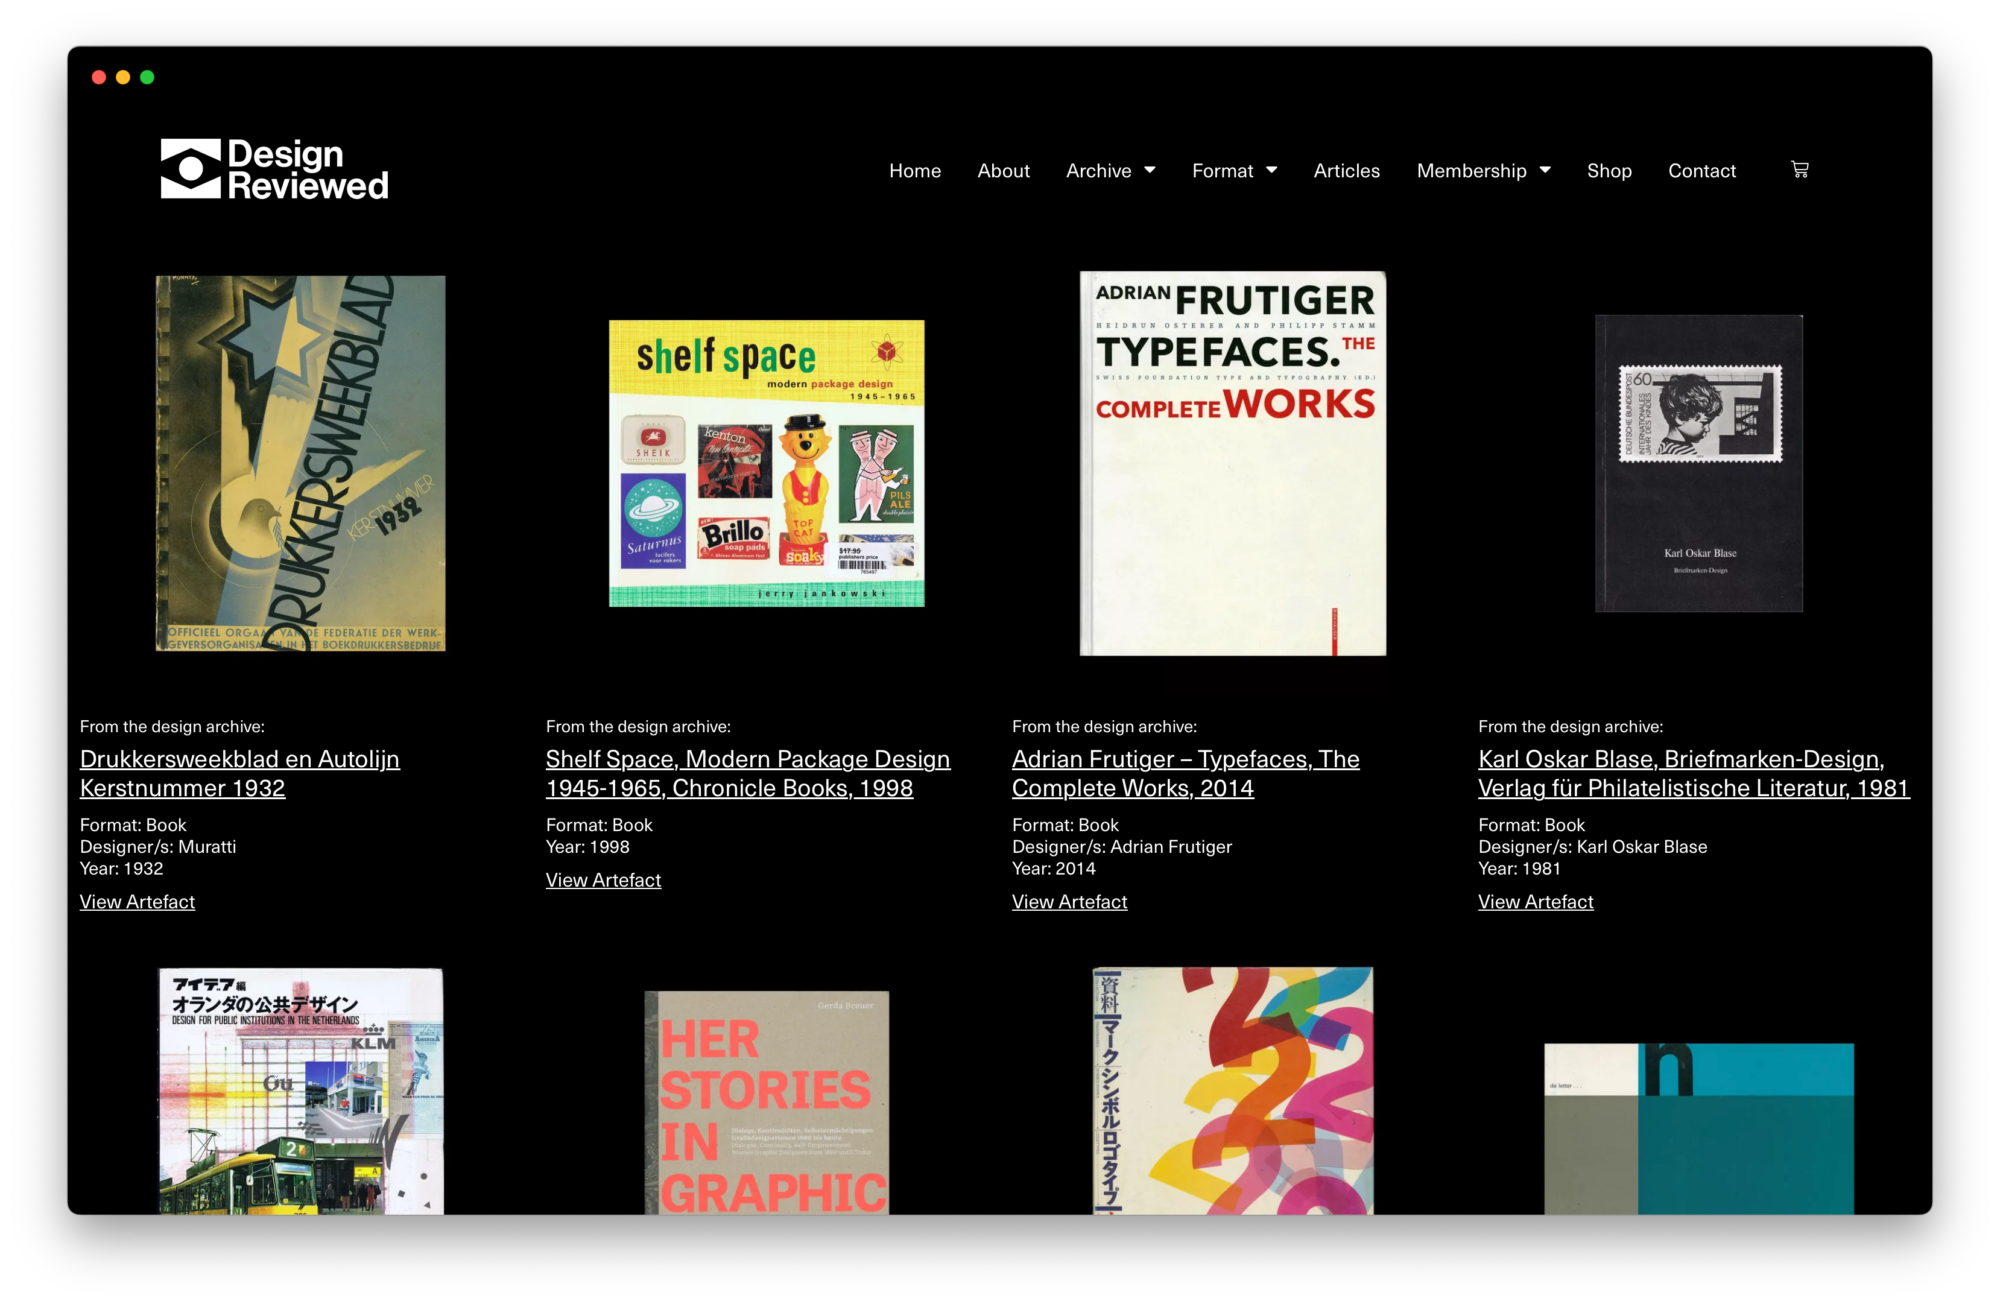Open the About page
This screenshot has height=1304, width=2000.
[x=1003, y=171]
